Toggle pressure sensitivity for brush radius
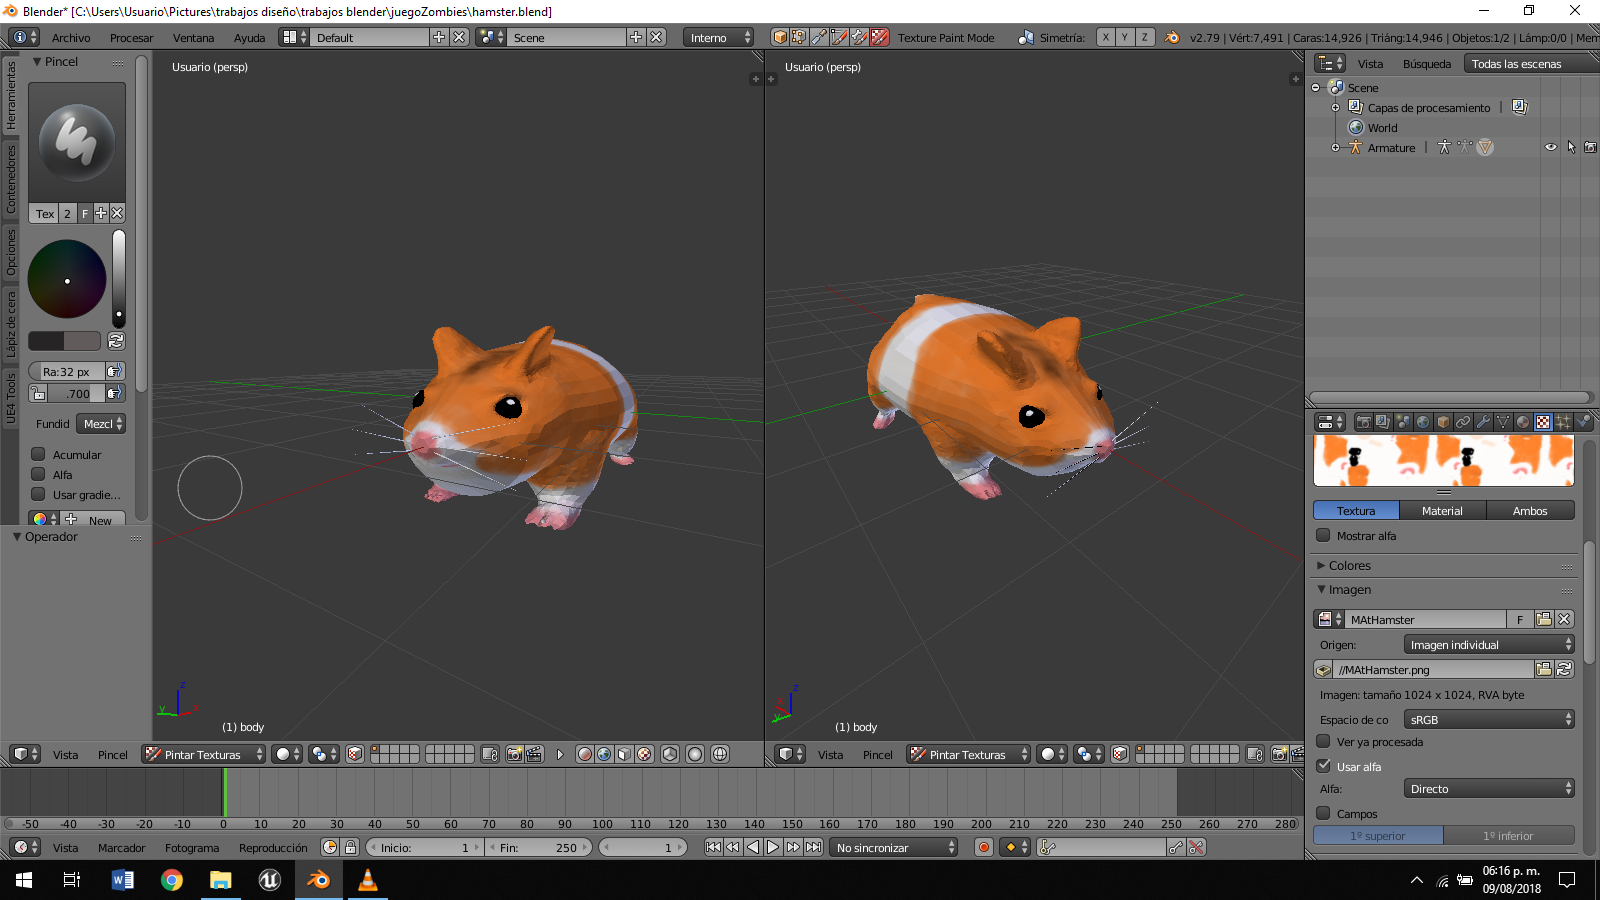The image size is (1600, 900). (115, 371)
